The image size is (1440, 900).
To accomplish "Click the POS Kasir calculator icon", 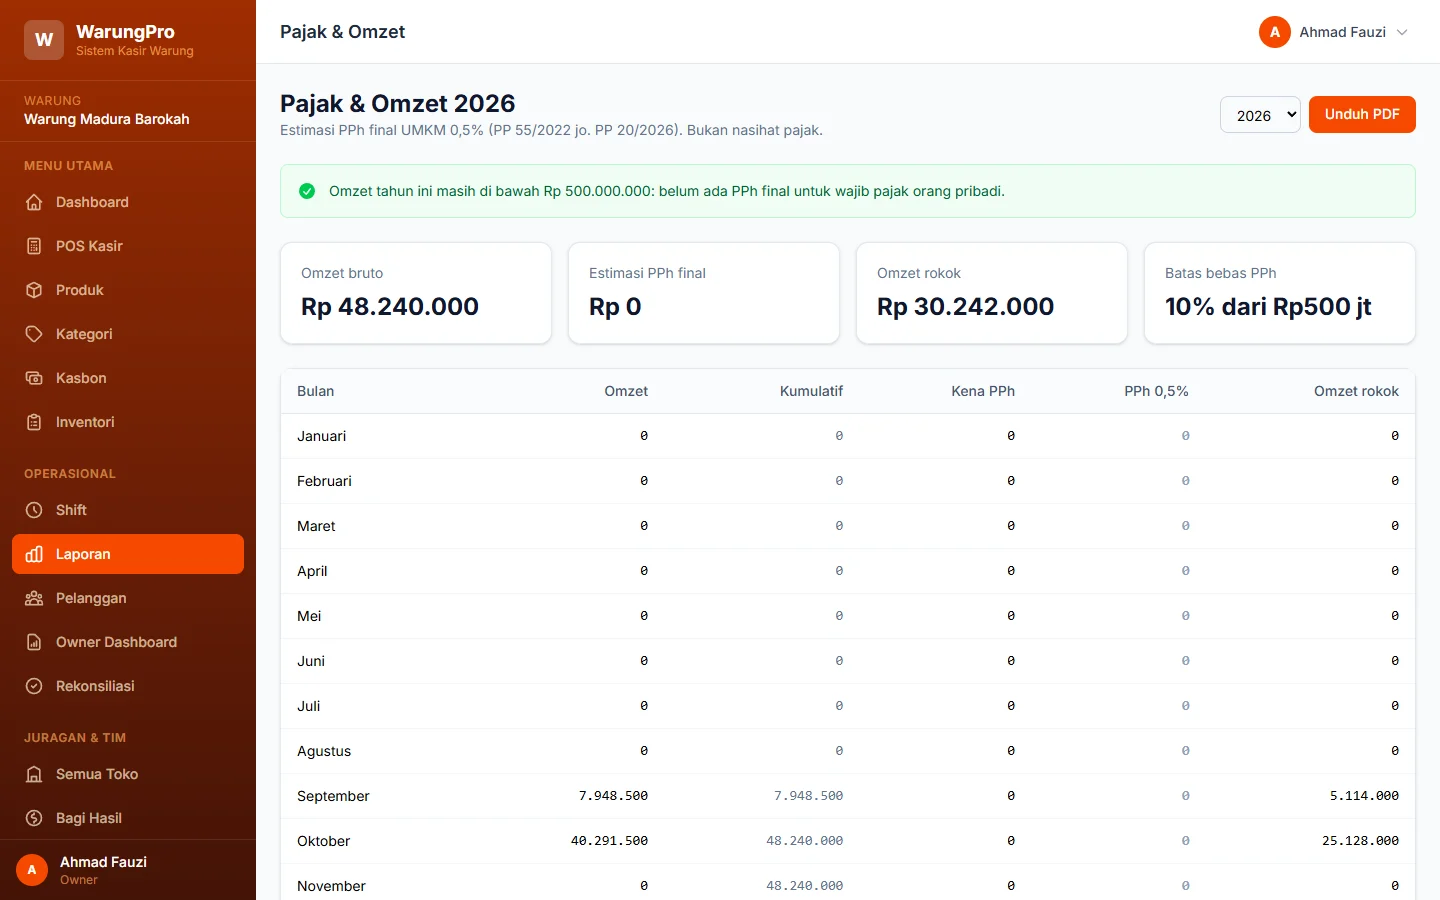I will pyautogui.click(x=34, y=246).
